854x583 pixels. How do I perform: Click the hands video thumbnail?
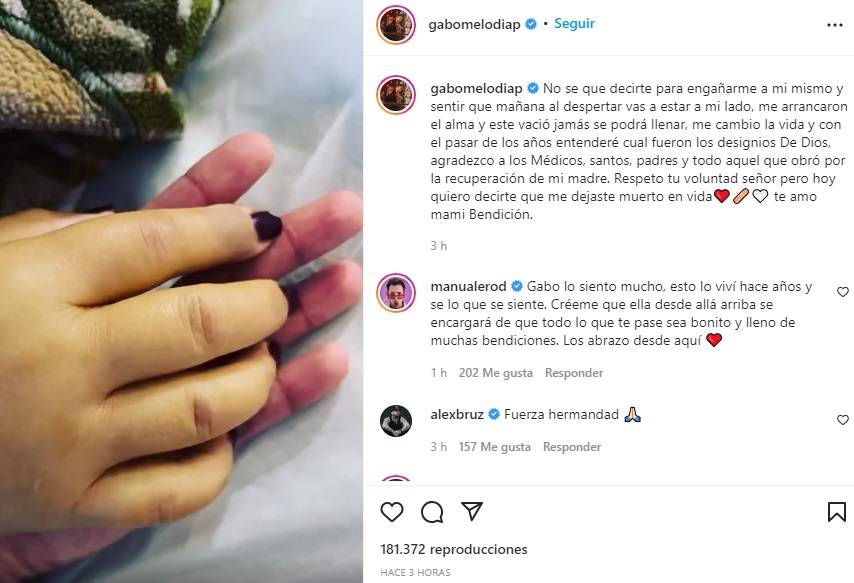click(x=181, y=292)
